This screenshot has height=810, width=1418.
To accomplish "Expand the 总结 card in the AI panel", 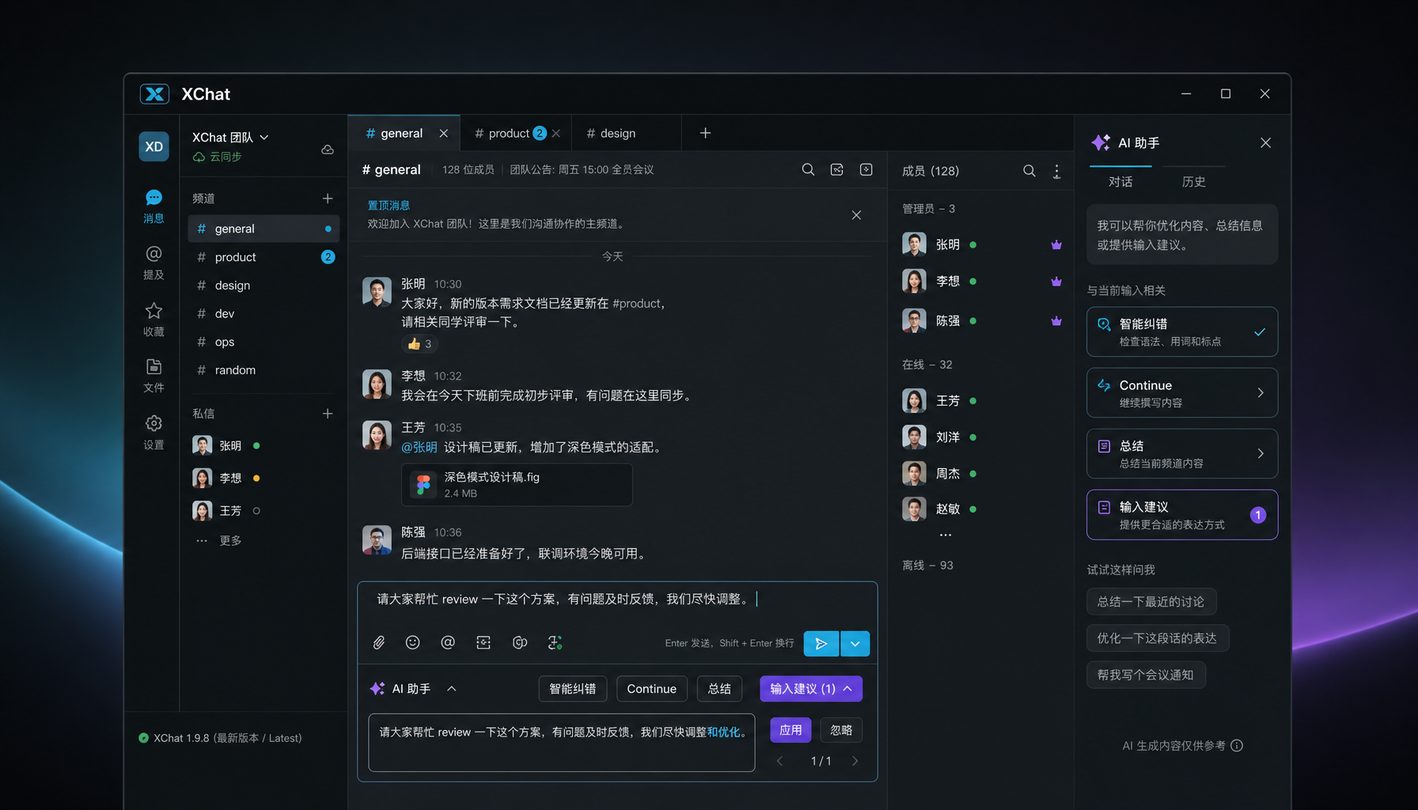I will tap(1182, 454).
